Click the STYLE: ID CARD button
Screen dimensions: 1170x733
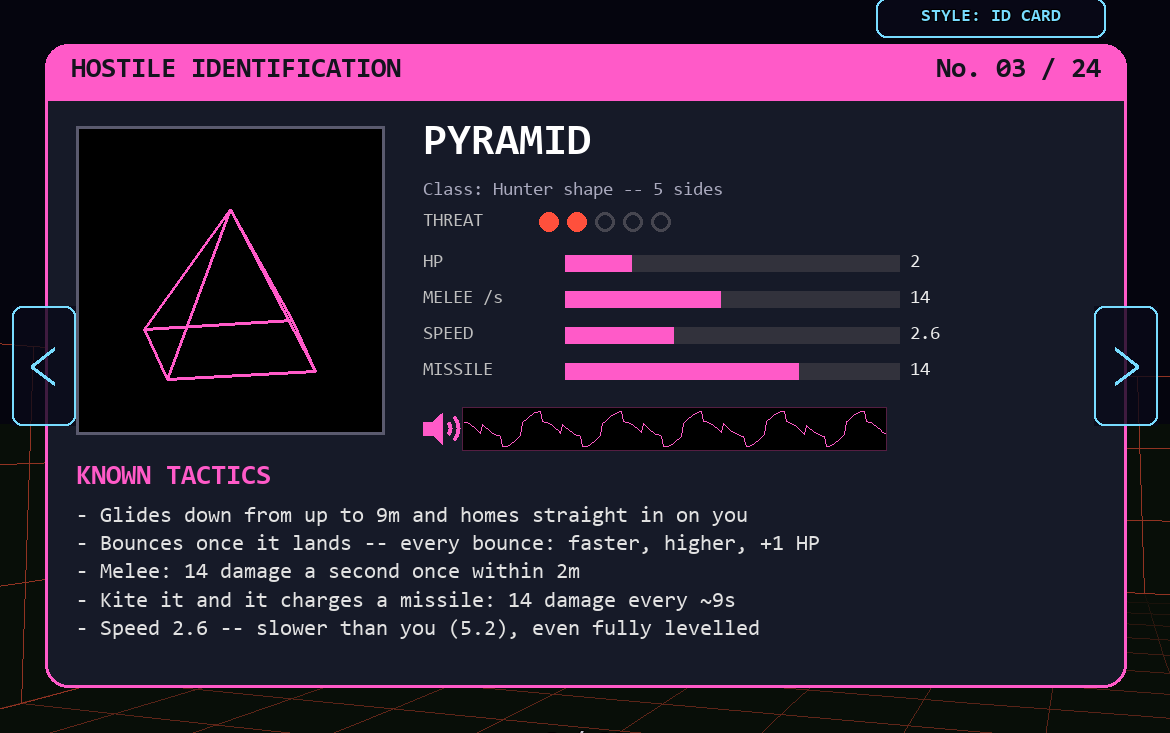tap(990, 16)
